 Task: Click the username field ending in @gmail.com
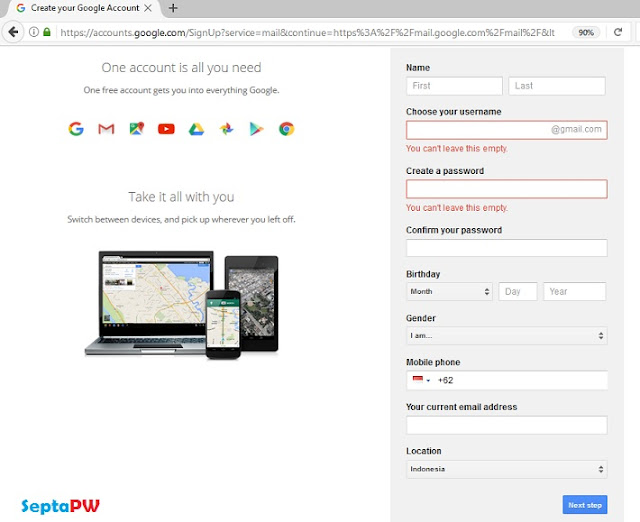(x=507, y=130)
